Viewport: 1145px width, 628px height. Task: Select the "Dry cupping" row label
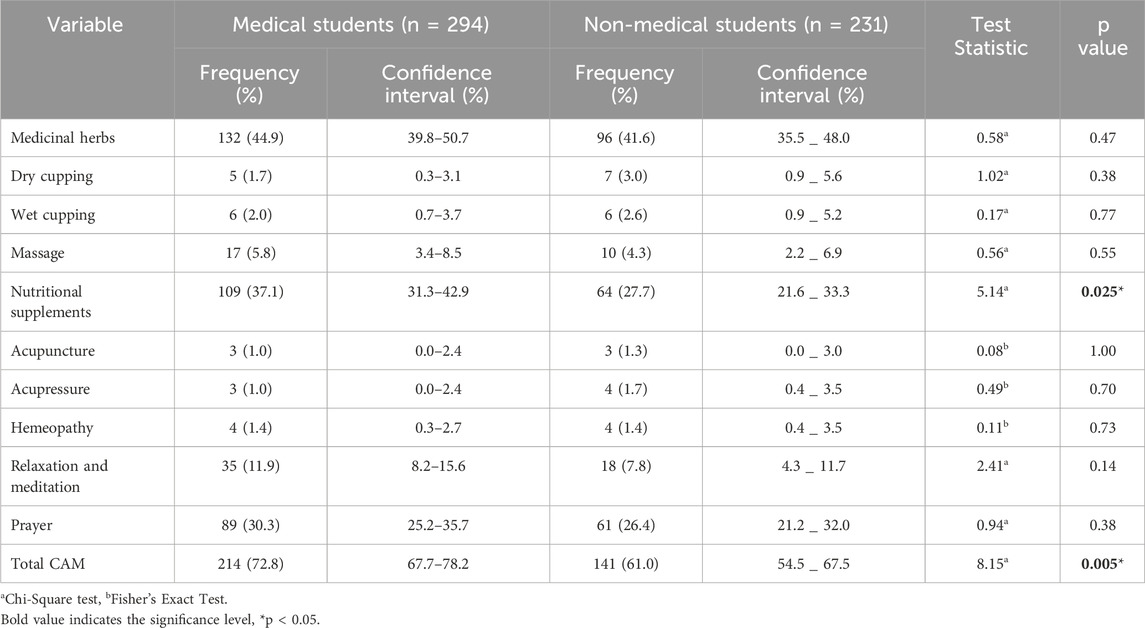51,175
